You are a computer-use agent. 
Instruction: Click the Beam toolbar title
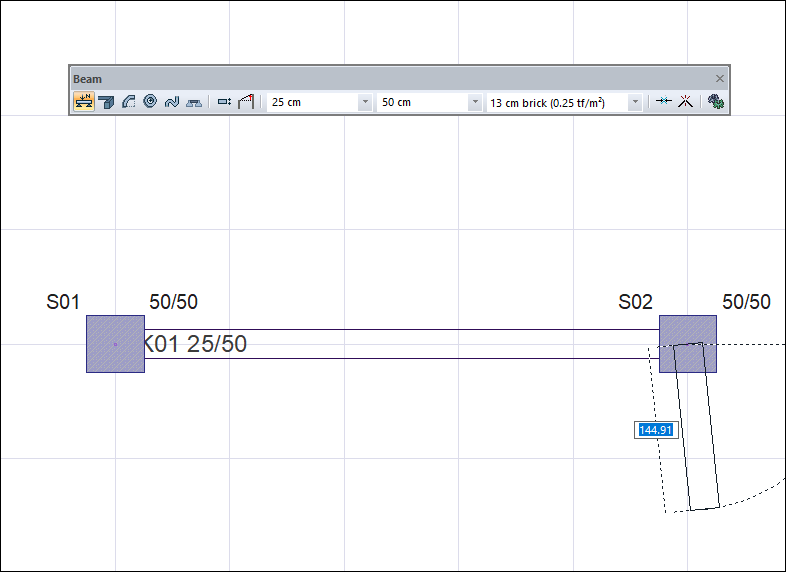pyautogui.click(x=87, y=79)
